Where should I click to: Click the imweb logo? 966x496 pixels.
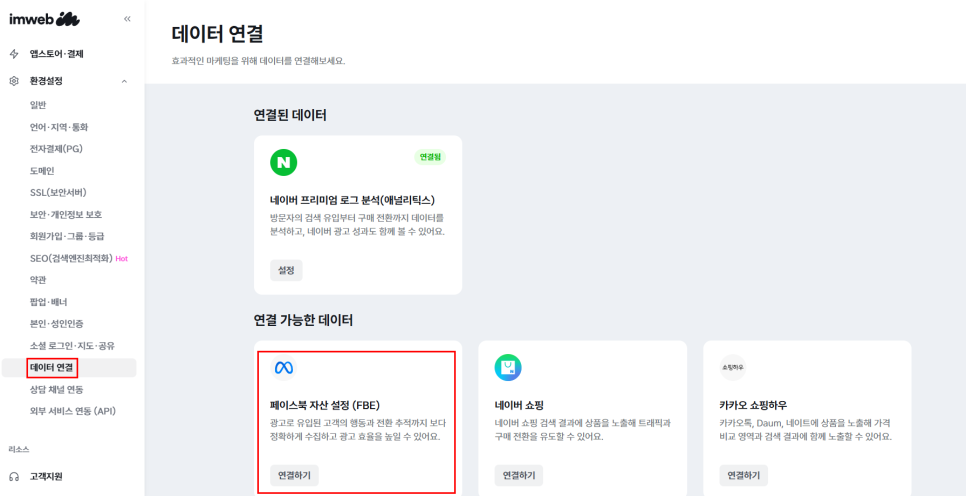44,20
